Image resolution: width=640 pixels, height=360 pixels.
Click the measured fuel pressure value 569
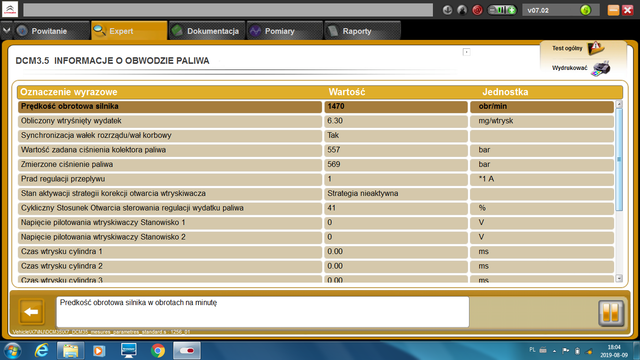(396, 164)
